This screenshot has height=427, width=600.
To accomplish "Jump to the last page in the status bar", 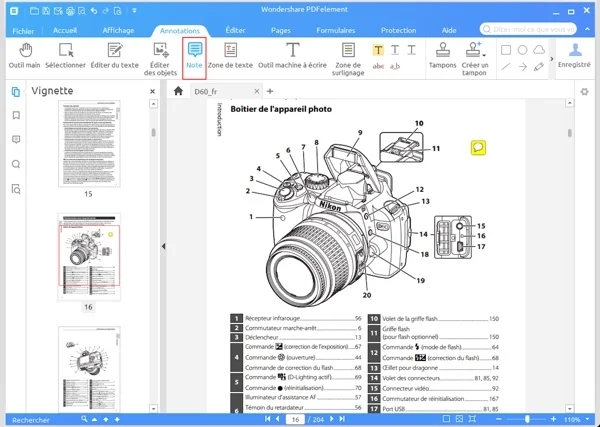I will point(342,419).
